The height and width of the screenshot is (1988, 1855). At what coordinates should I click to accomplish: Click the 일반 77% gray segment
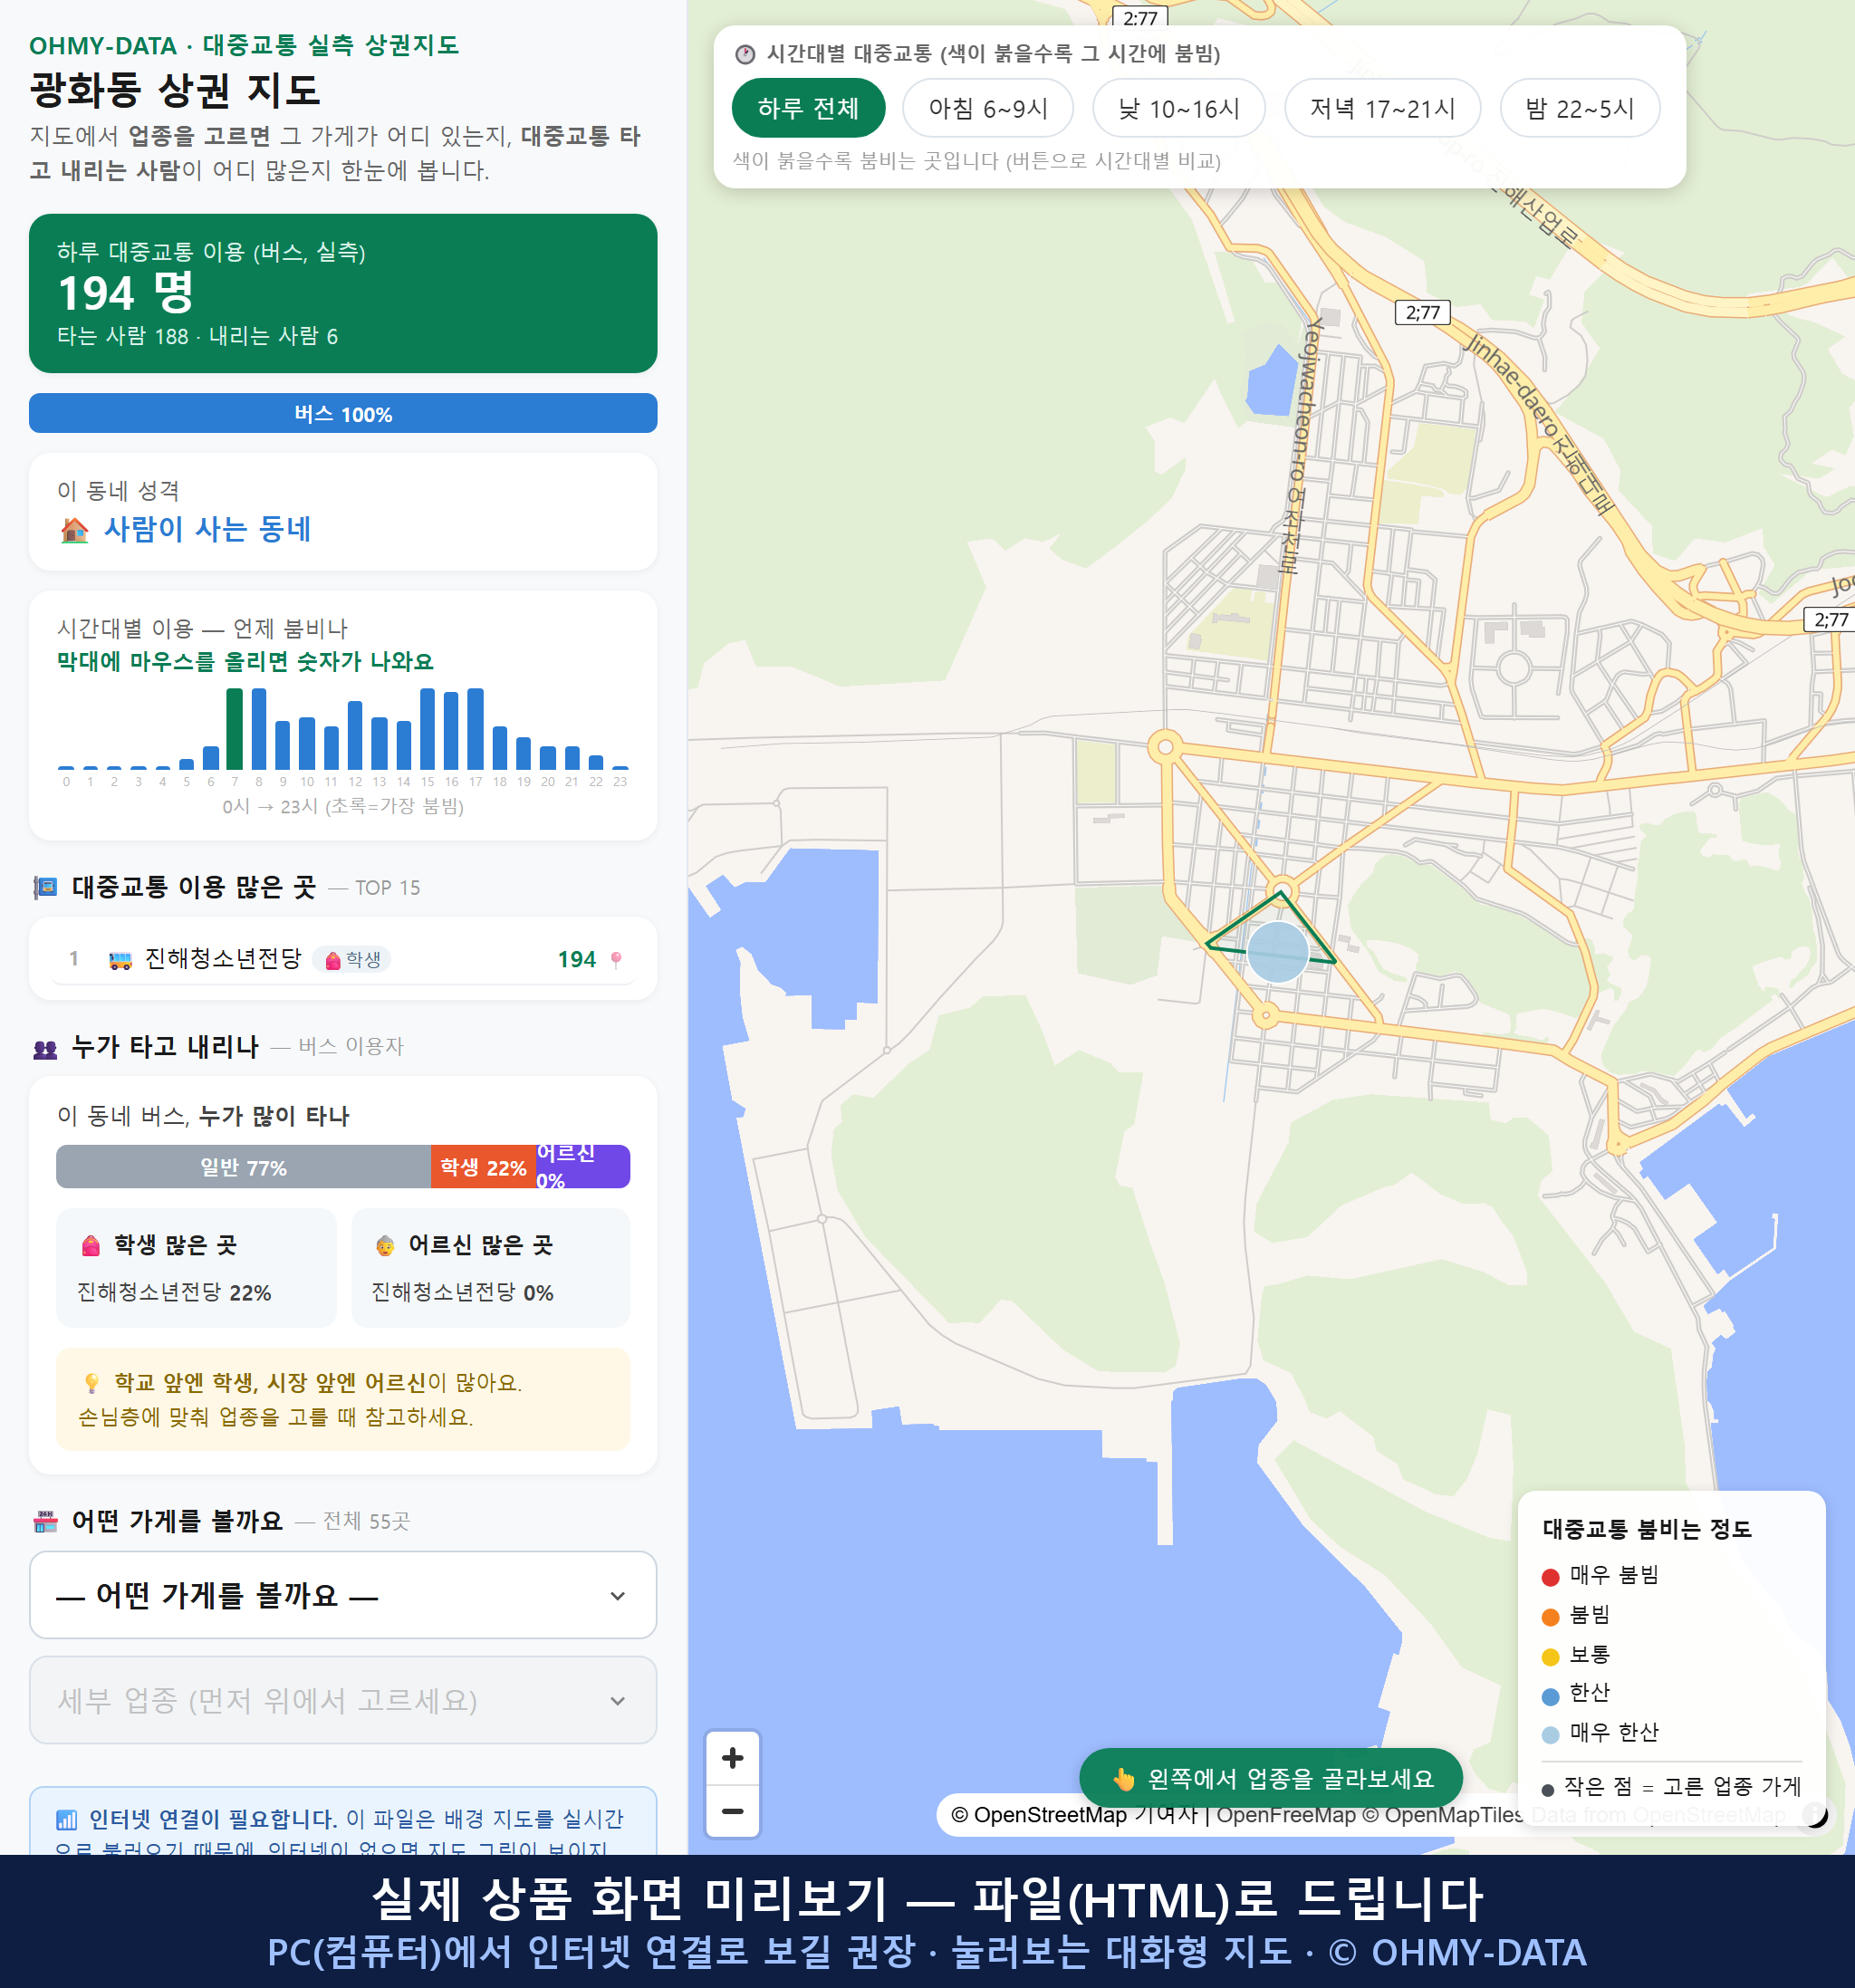(x=243, y=1167)
